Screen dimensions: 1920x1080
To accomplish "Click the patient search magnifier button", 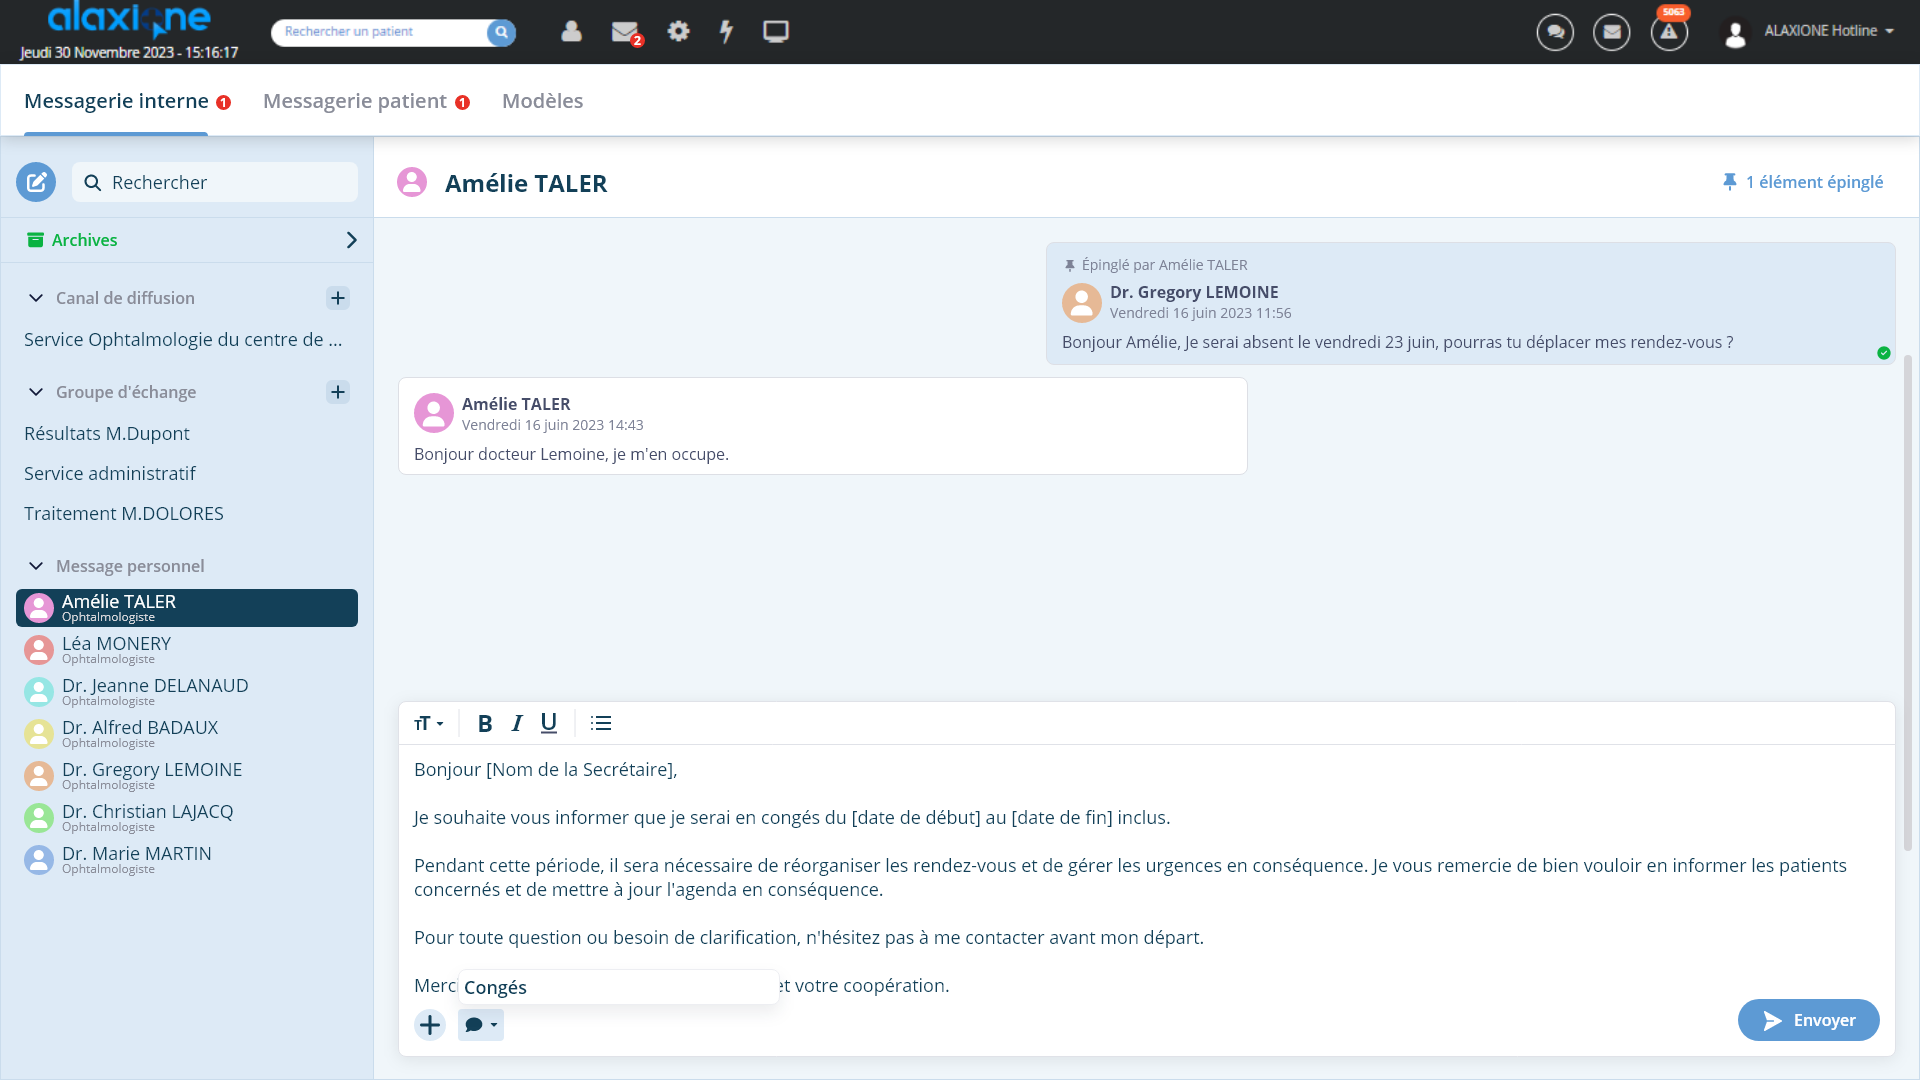I will click(x=501, y=33).
